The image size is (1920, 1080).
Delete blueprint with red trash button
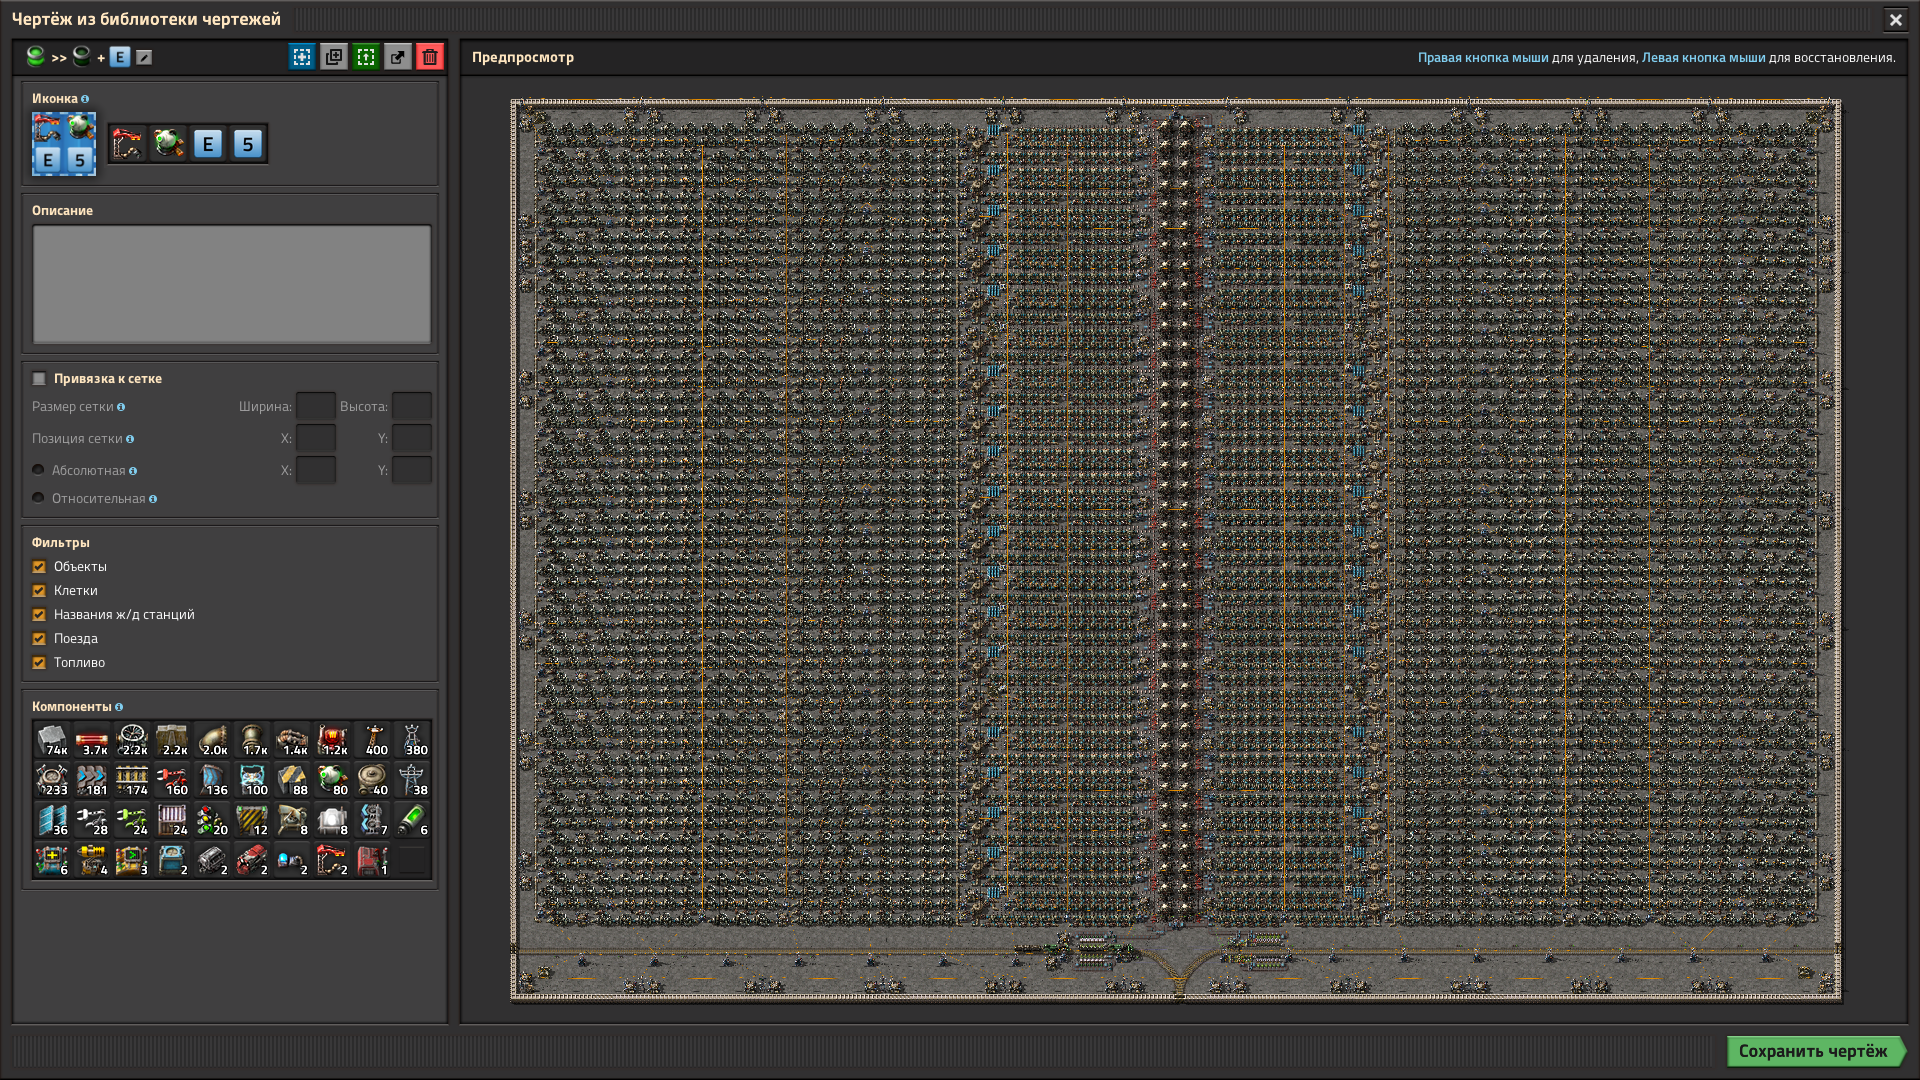pos(430,57)
